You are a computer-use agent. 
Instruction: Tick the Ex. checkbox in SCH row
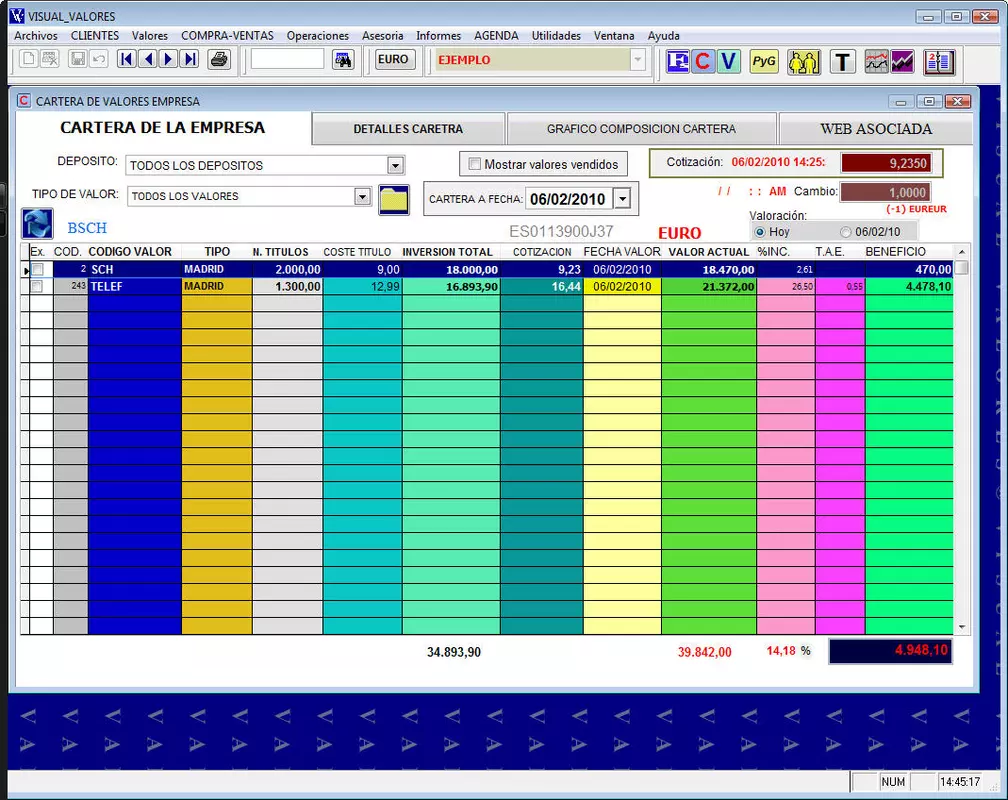tap(37, 269)
